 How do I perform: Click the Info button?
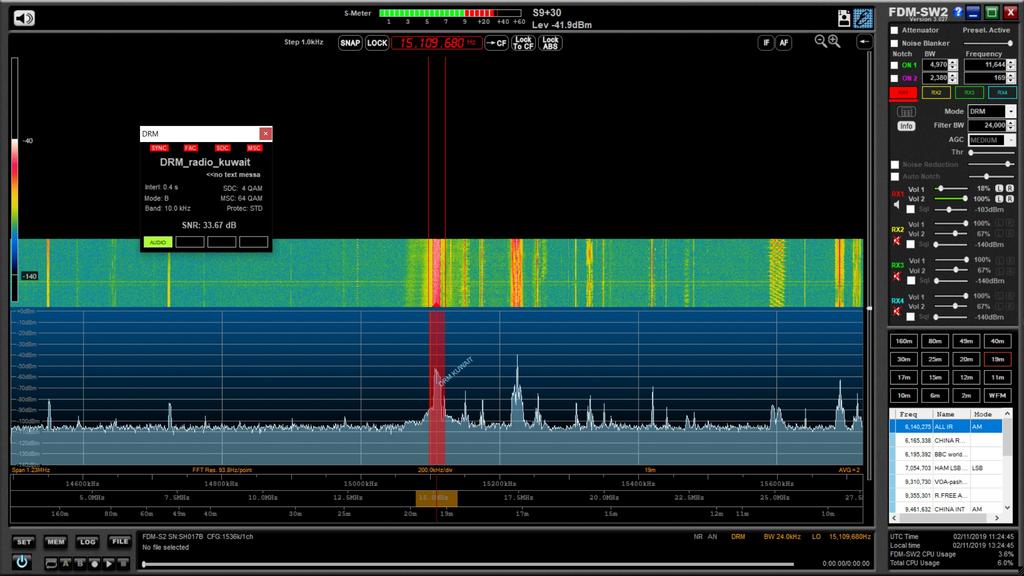coord(906,126)
